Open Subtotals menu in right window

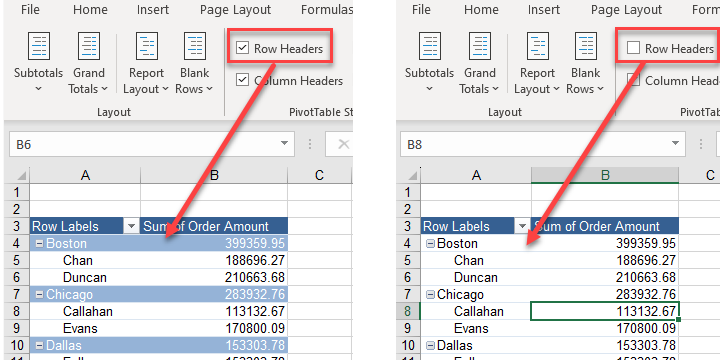pyautogui.click(x=429, y=62)
